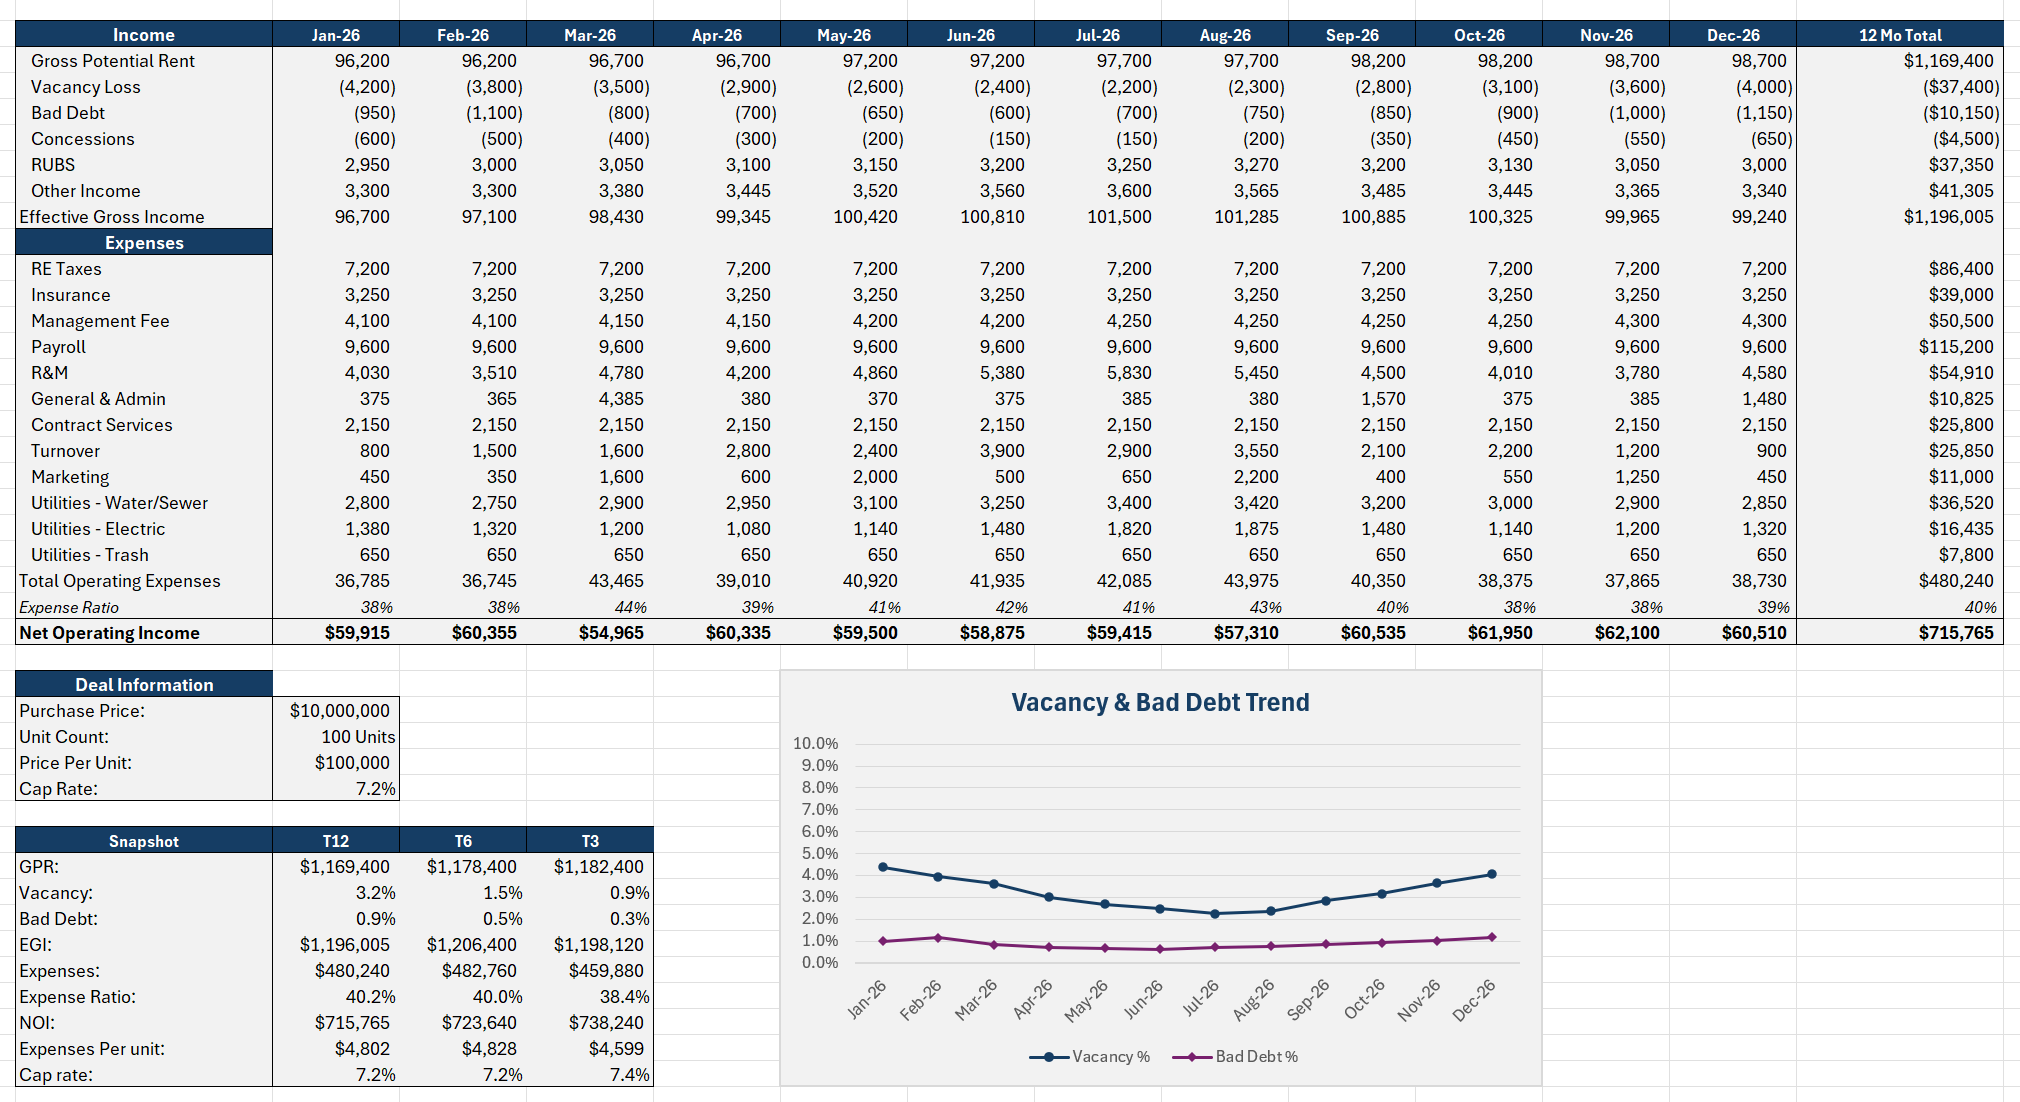2020x1102 pixels.
Task: Select the Turnover row label
Action: pyautogui.click(x=66, y=451)
